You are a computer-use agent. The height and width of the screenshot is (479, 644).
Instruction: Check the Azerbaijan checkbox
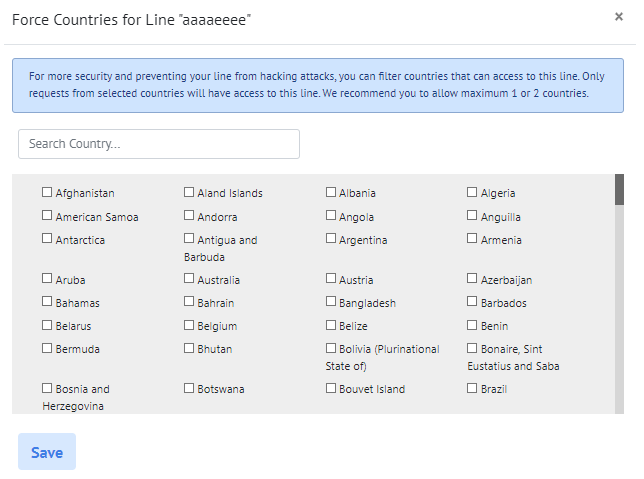point(473,279)
